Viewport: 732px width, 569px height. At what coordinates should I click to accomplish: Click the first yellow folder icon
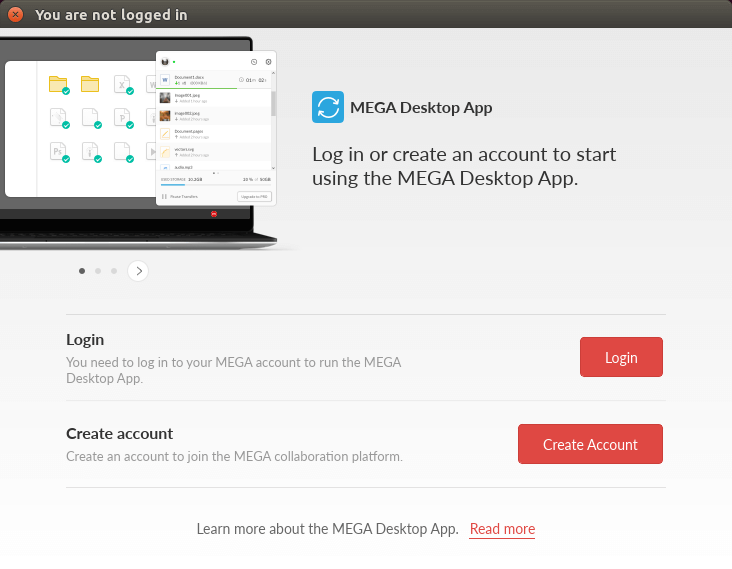(x=58, y=84)
